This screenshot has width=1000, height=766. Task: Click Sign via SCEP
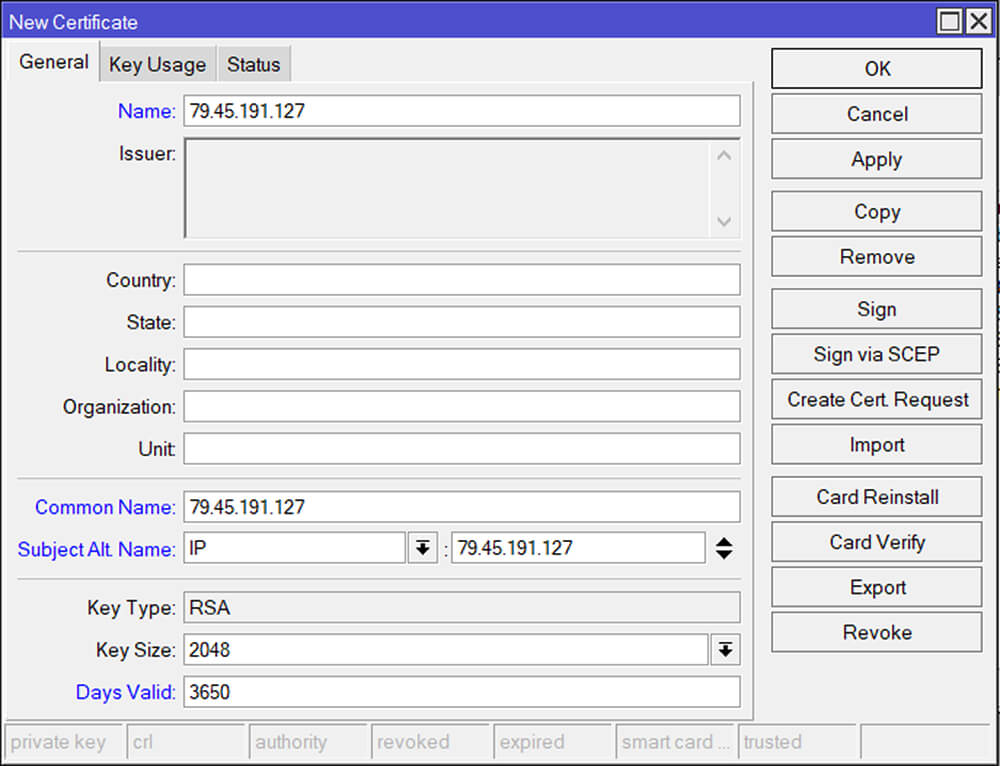876,354
